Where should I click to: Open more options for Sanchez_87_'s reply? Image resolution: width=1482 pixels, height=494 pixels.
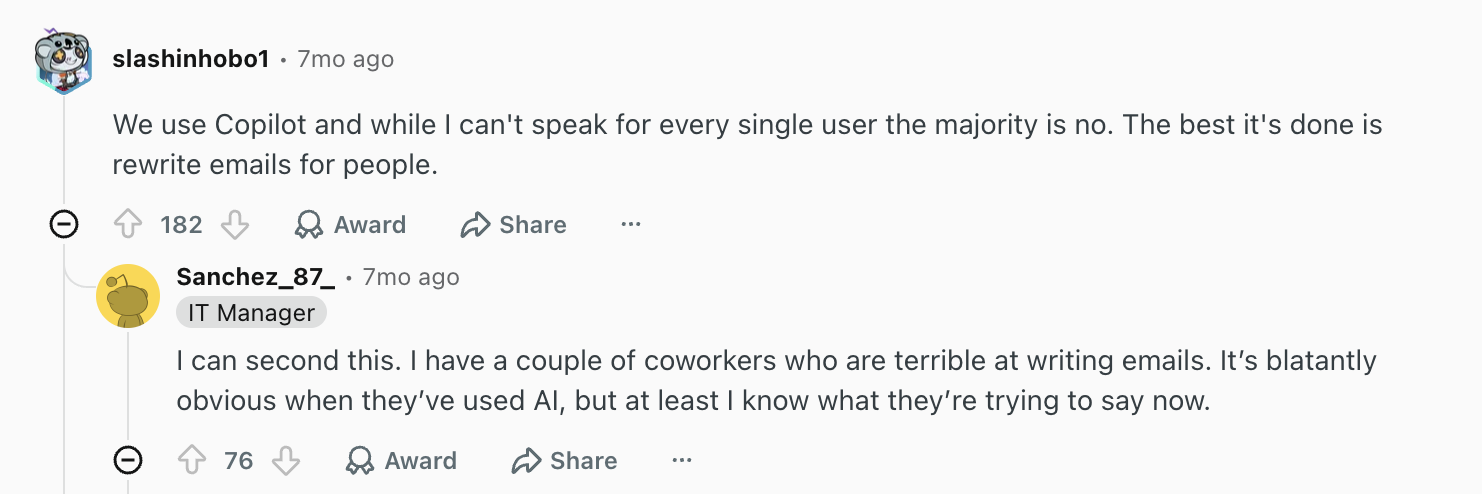tap(682, 461)
